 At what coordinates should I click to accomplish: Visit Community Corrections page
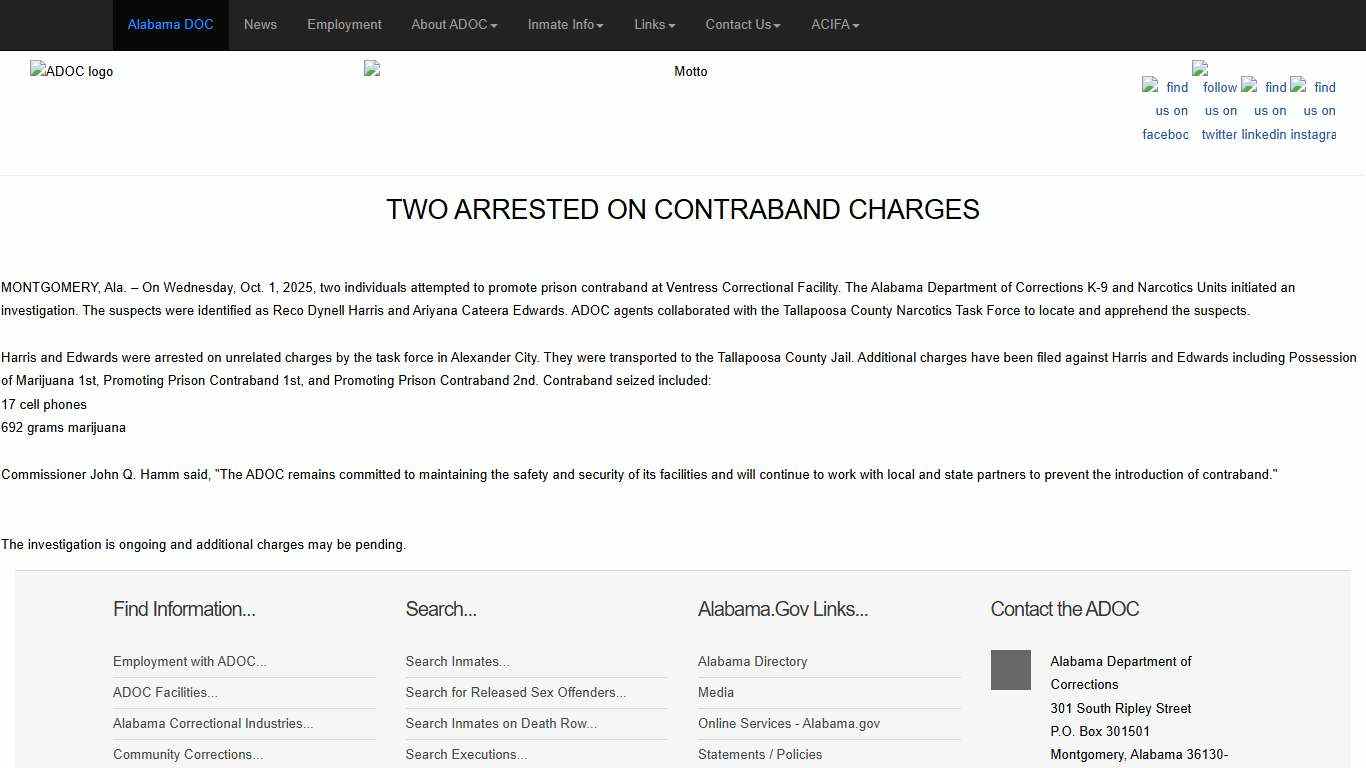(x=187, y=754)
